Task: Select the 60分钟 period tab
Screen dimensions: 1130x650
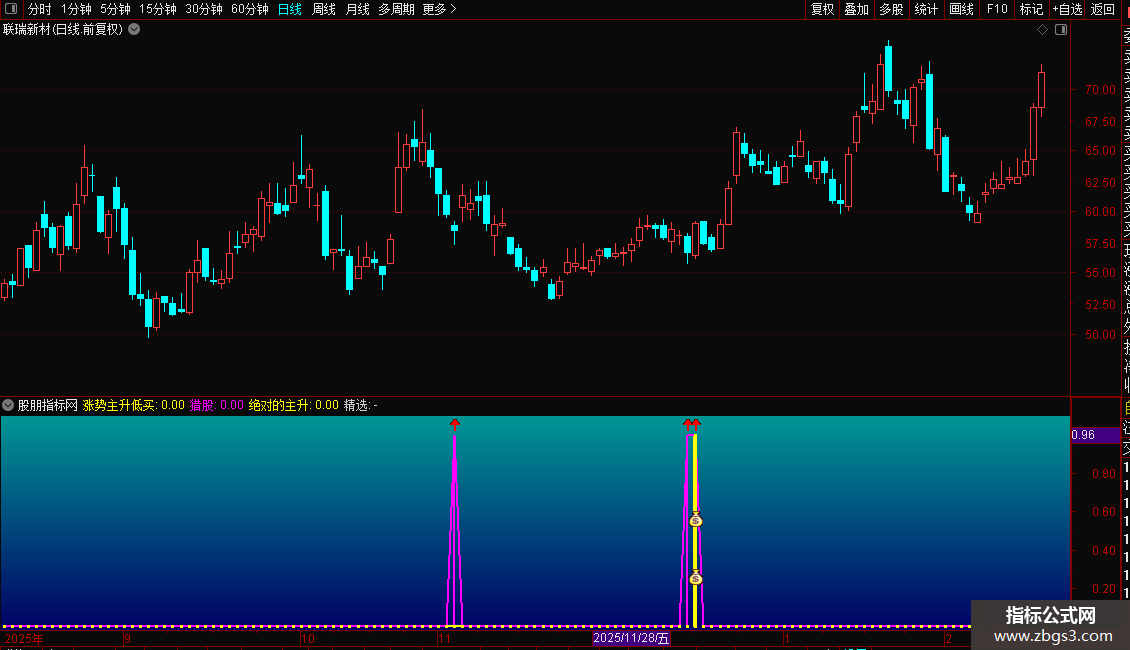Action: [x=250, y=9]
